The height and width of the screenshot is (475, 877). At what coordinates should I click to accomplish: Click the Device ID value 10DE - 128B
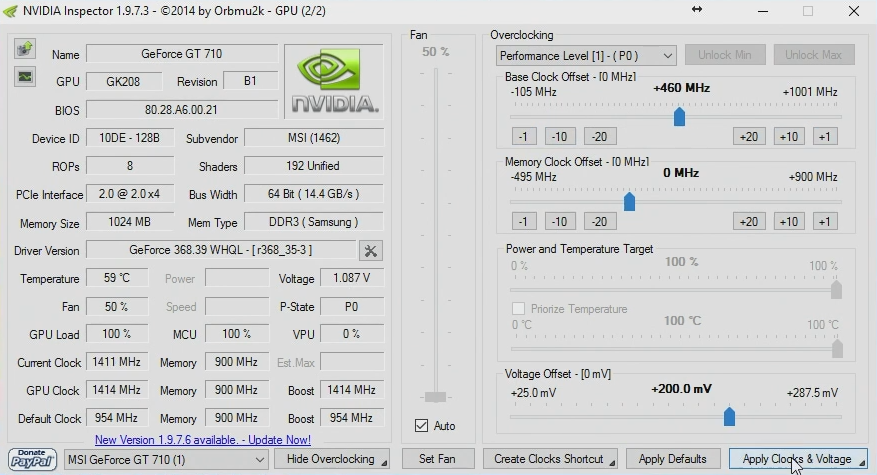(x=130, y=138)
